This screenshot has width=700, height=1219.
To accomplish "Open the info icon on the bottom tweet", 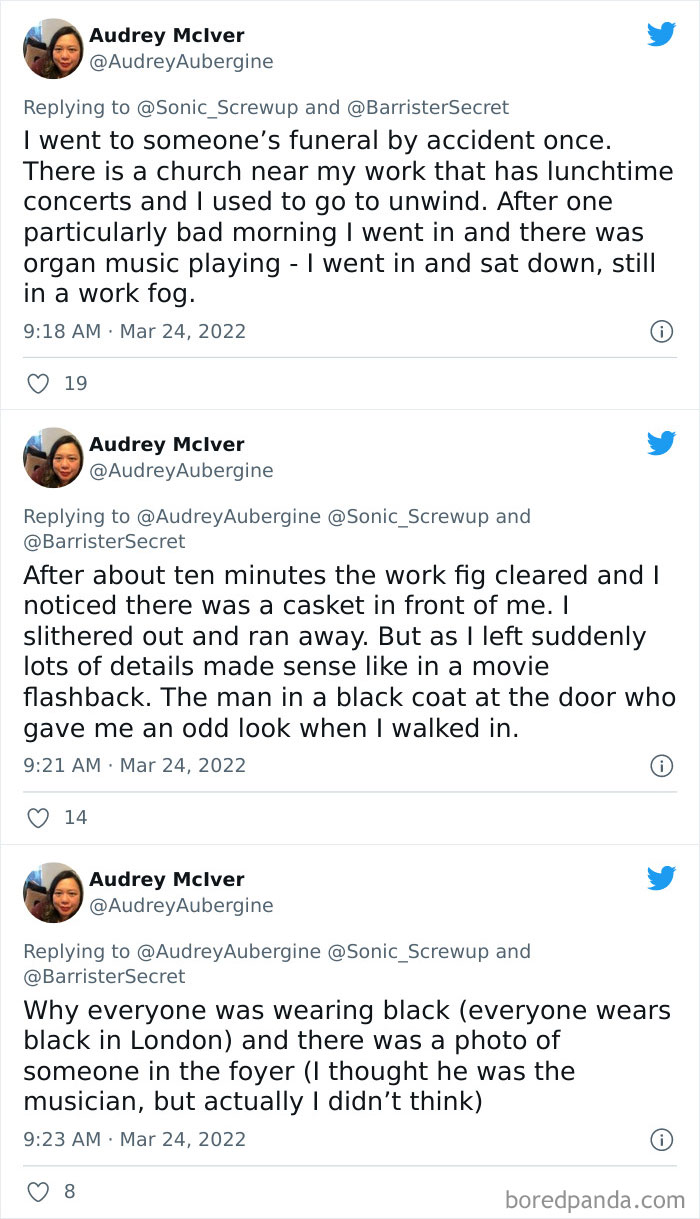I will pos(662,1139).
